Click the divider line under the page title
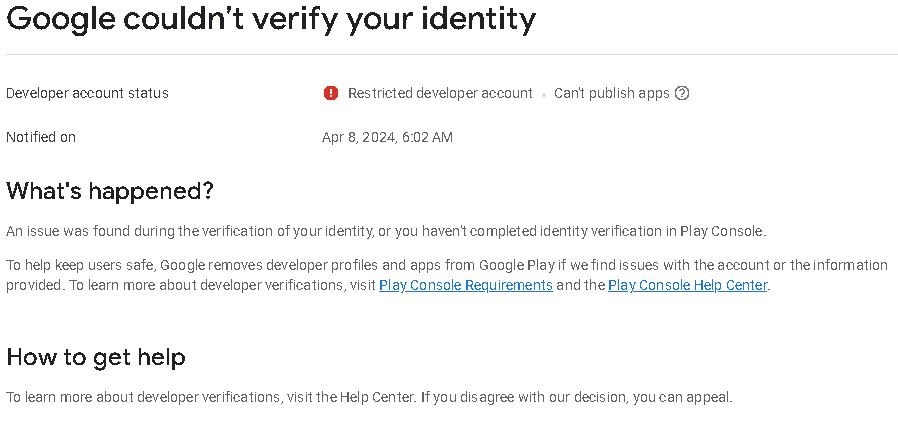 coord(449,54)
